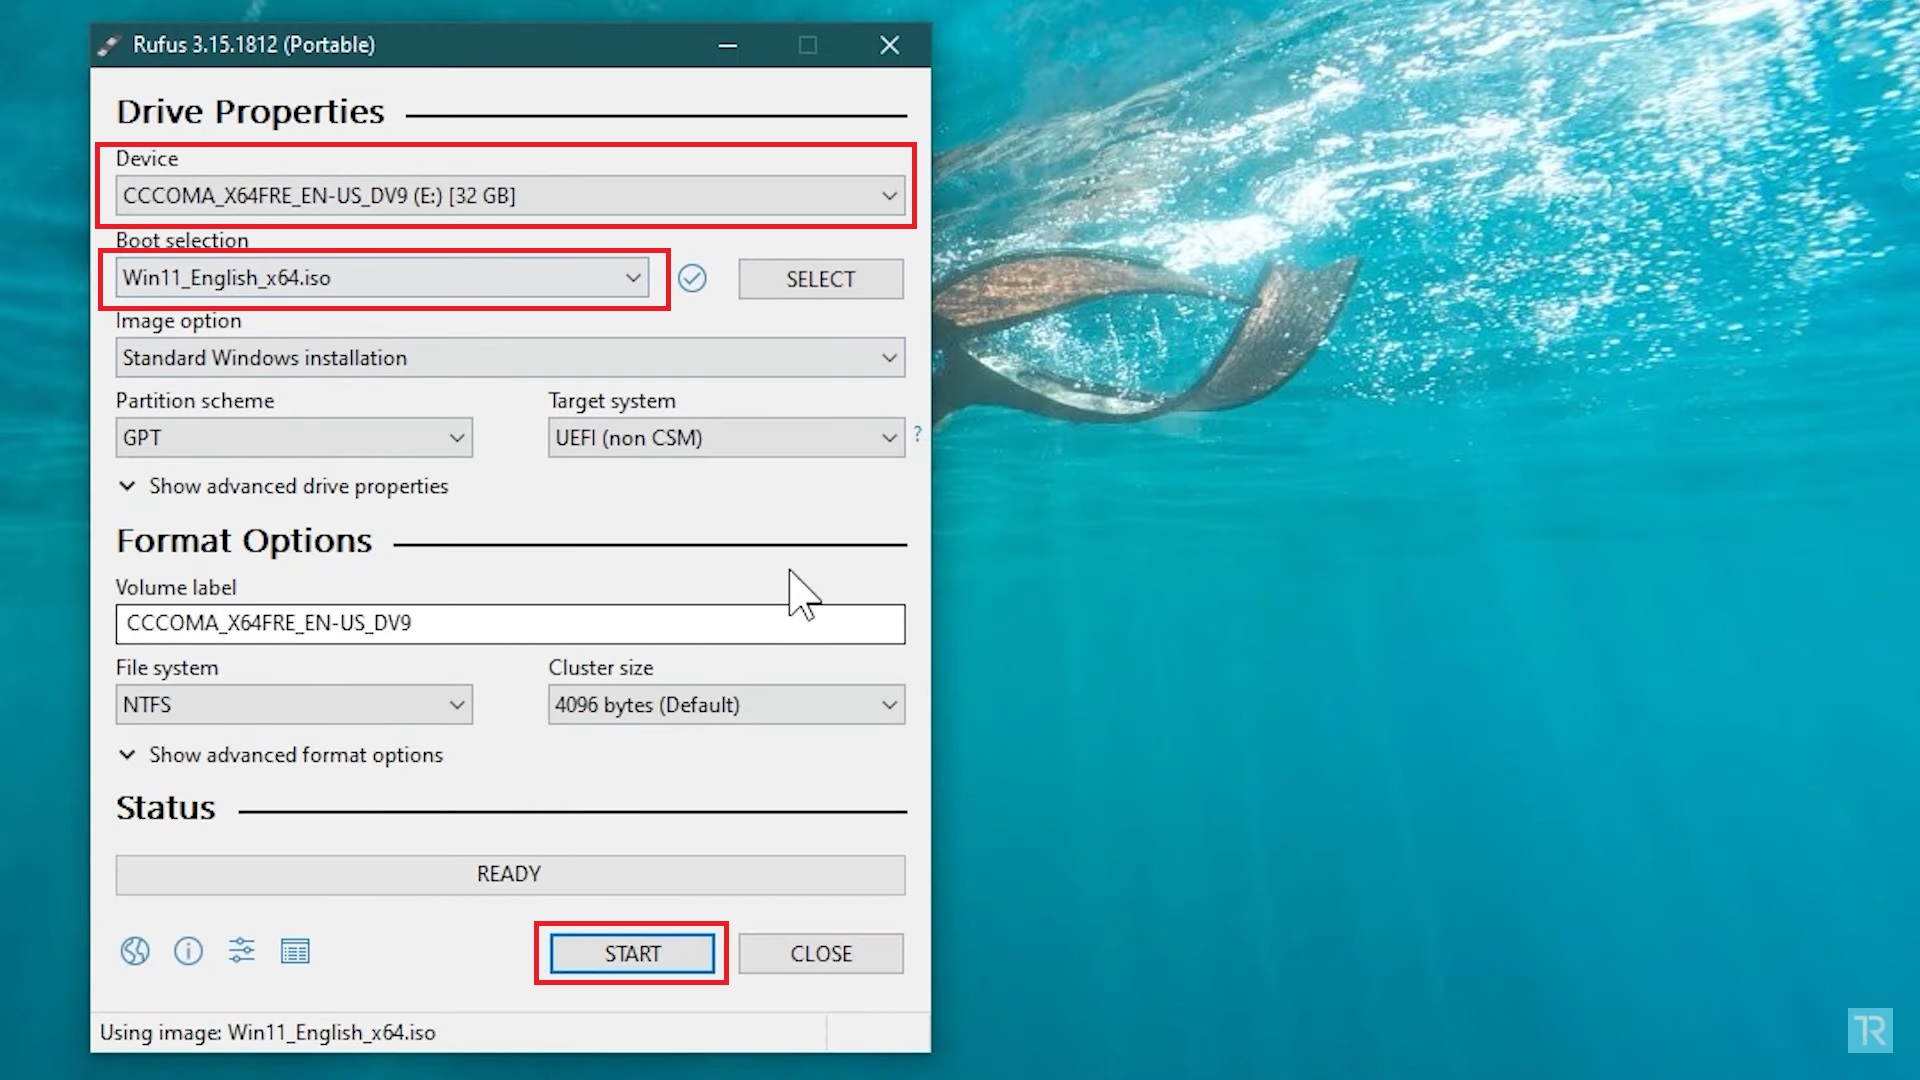Open the Cluster size dropdown
Viewport: 1920px width, 1080px height.
pos(888,704)
